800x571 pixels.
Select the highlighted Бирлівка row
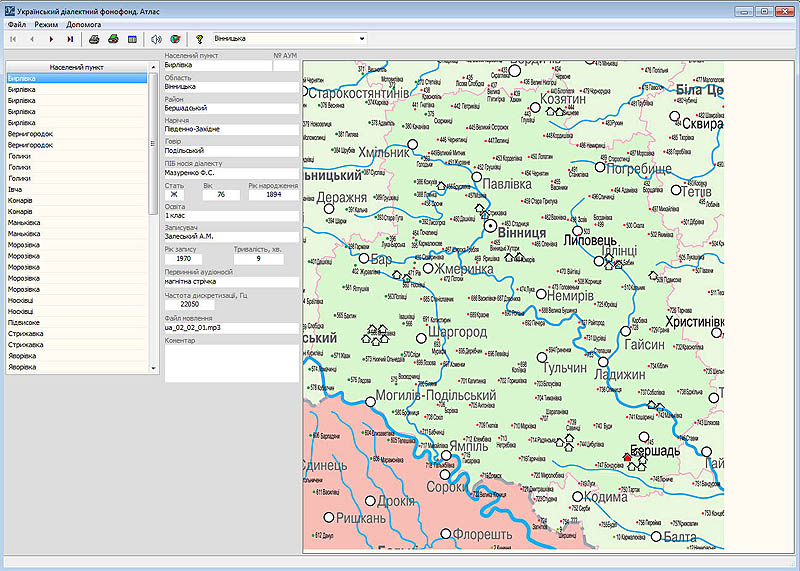pos(77,79)
